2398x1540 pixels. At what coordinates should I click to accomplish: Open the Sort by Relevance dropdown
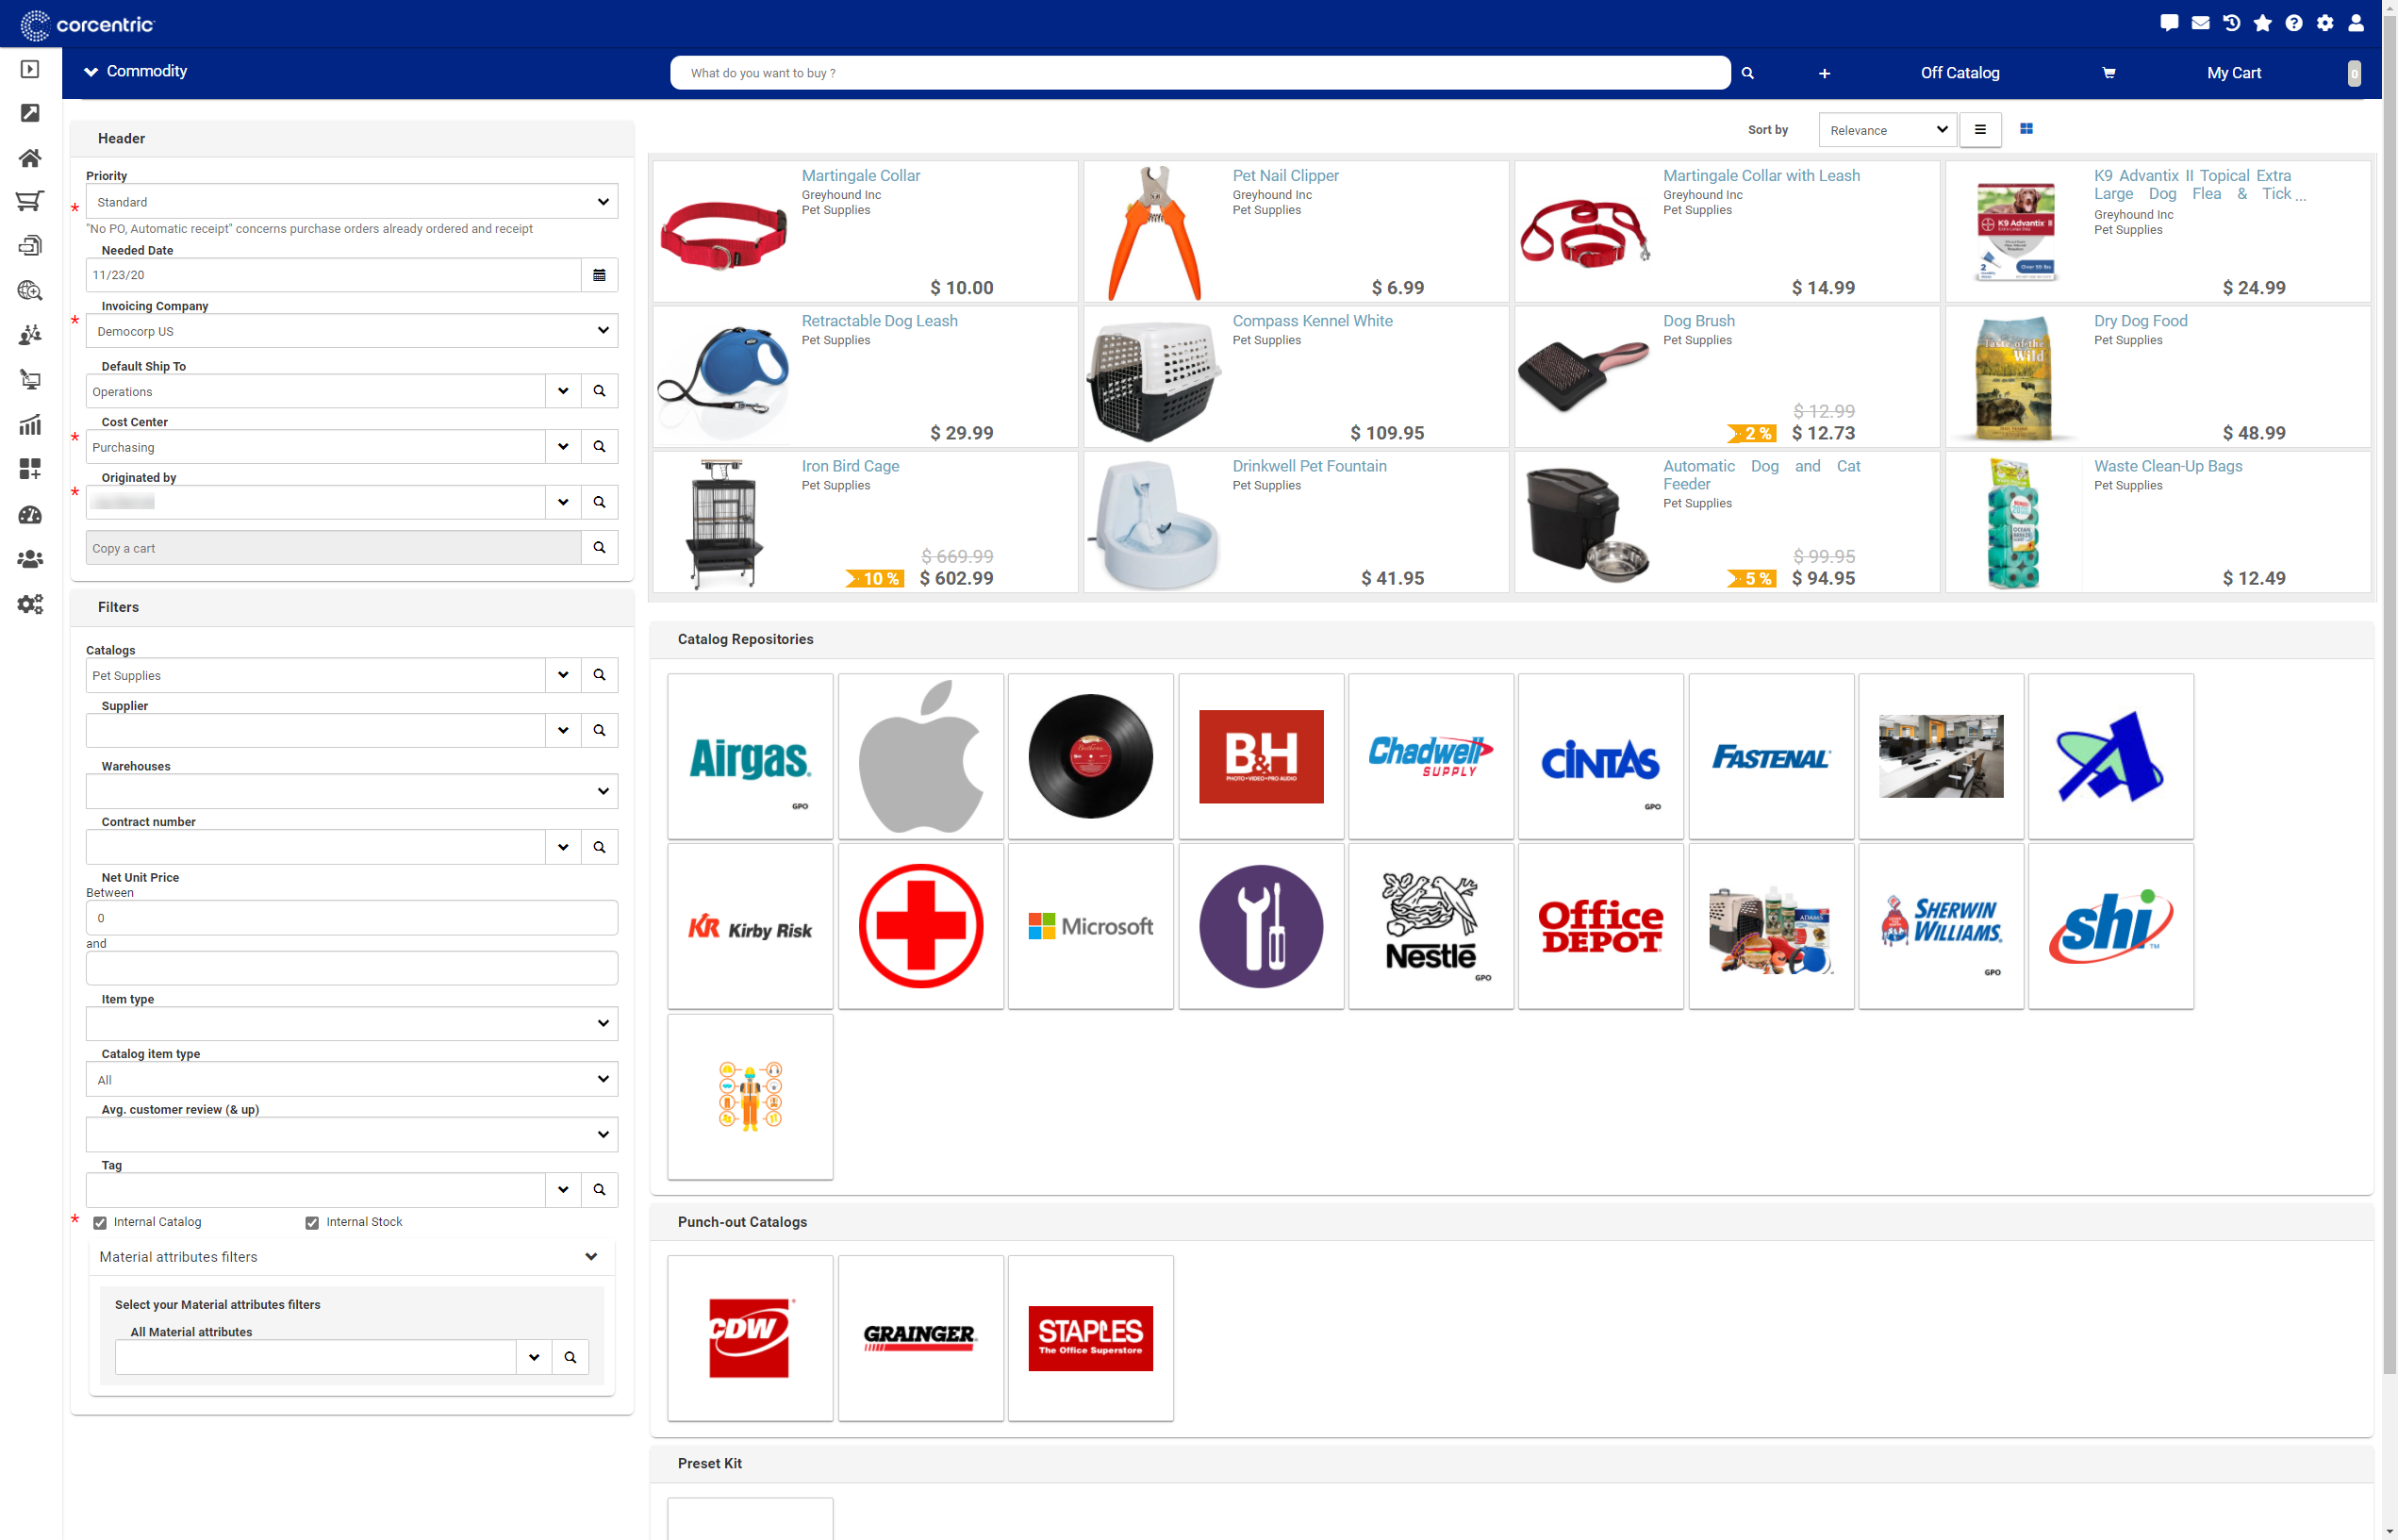click(x=1886, y=130)
